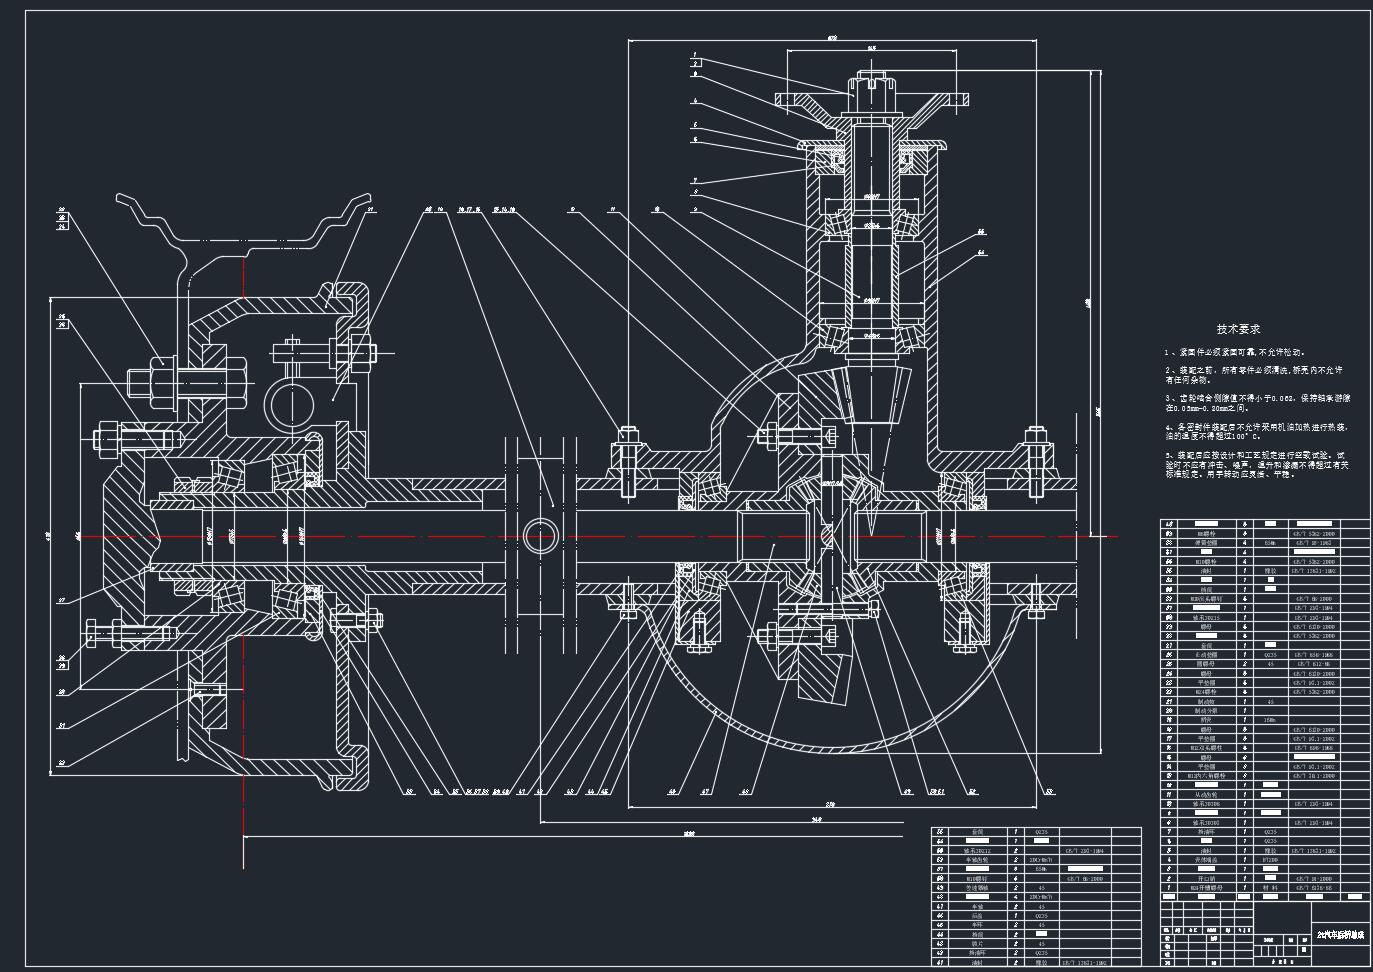Image resolution: width=1373 pixels, height=972 pixels.
Task: Click the tall vertical dimension line at right
Action: [1089, 303]
